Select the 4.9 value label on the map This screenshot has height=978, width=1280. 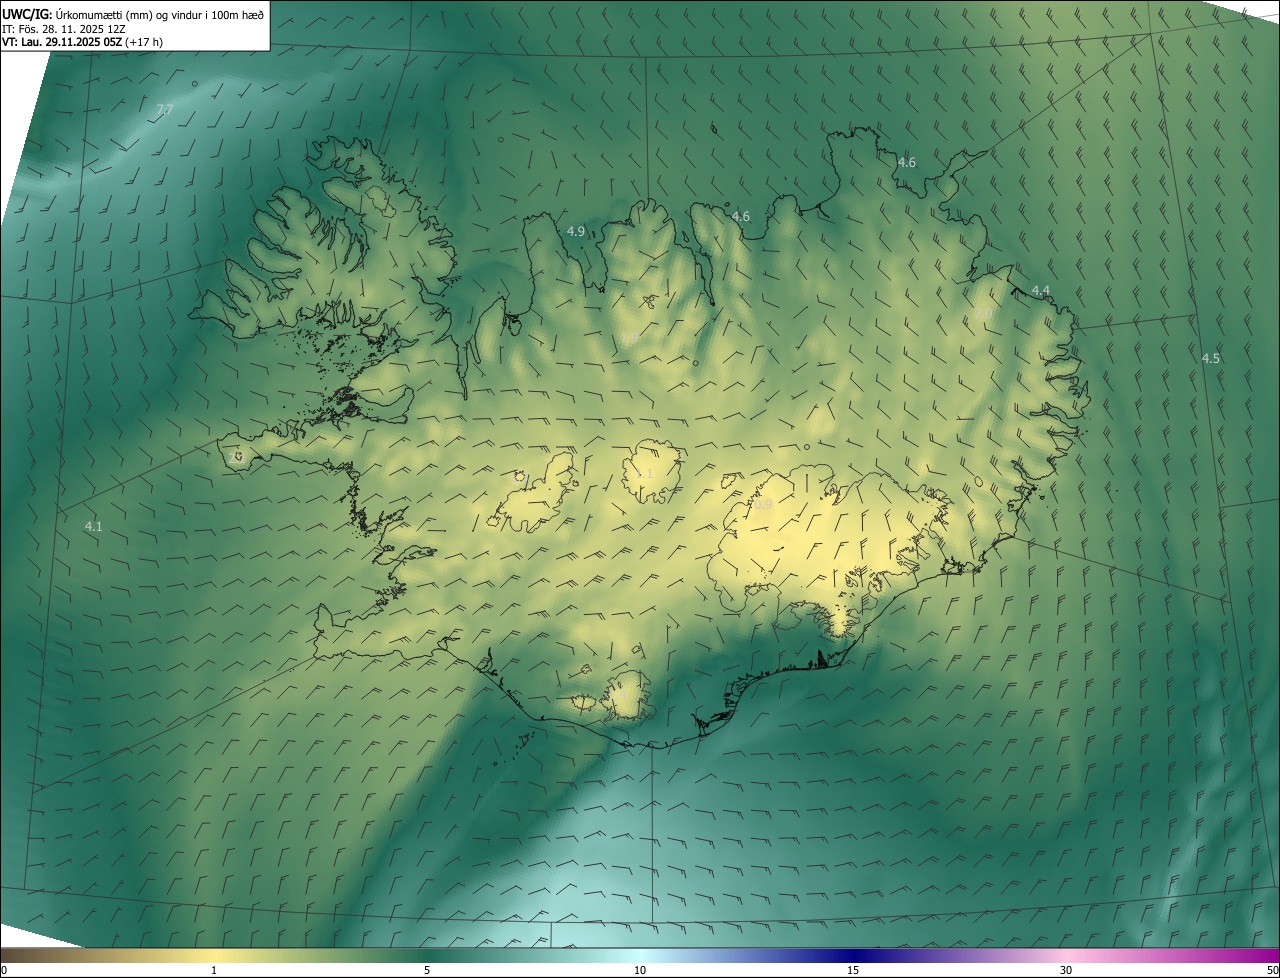(576, 231)
